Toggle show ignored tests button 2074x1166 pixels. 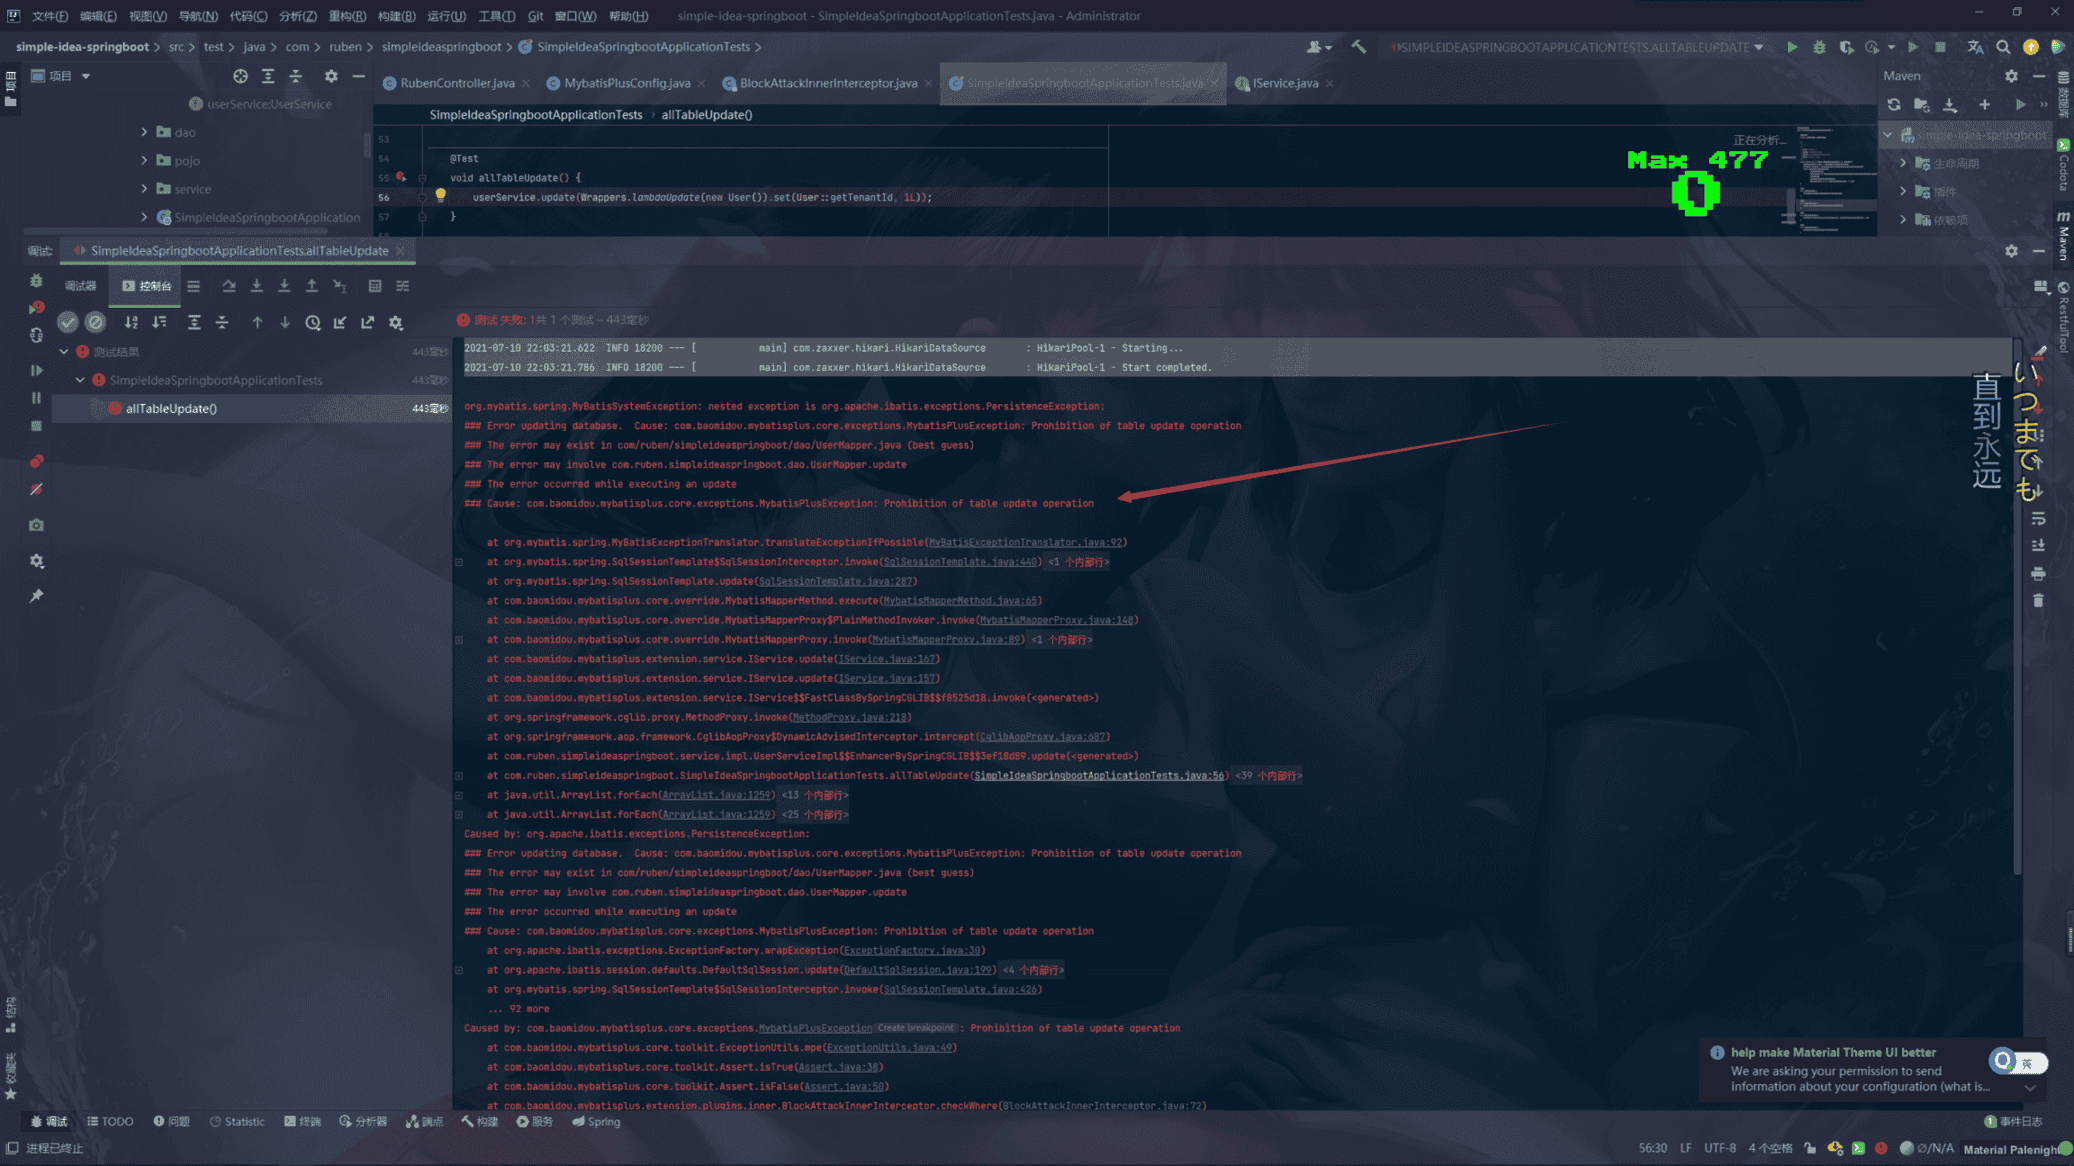pyautogui.click(x=95, y=322)
